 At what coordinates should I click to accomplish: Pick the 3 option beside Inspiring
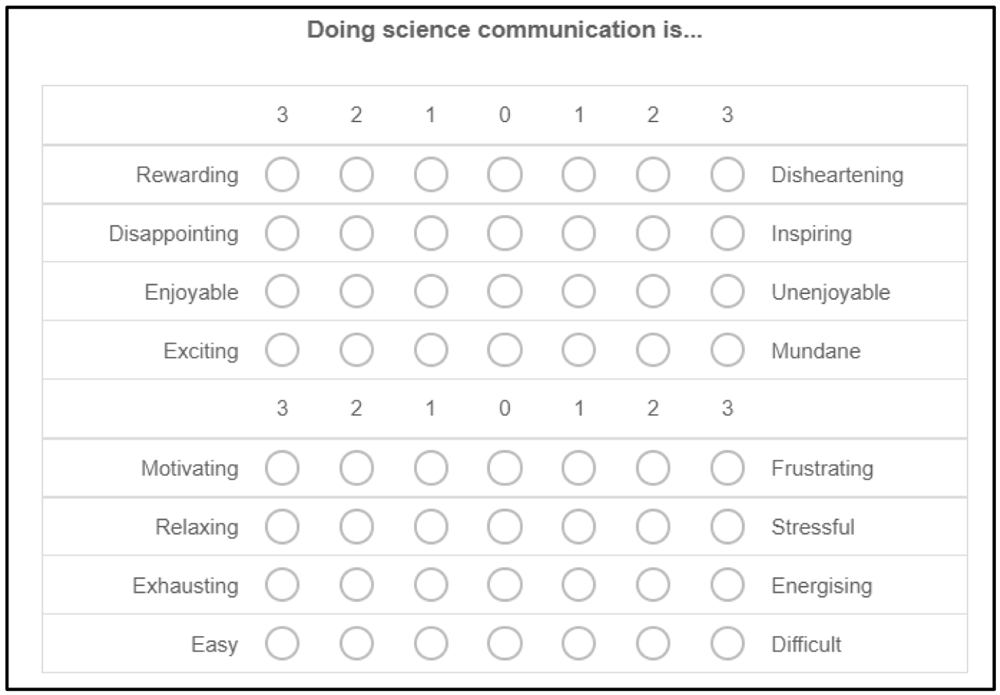pyautogui.click(x=727, y=233)
